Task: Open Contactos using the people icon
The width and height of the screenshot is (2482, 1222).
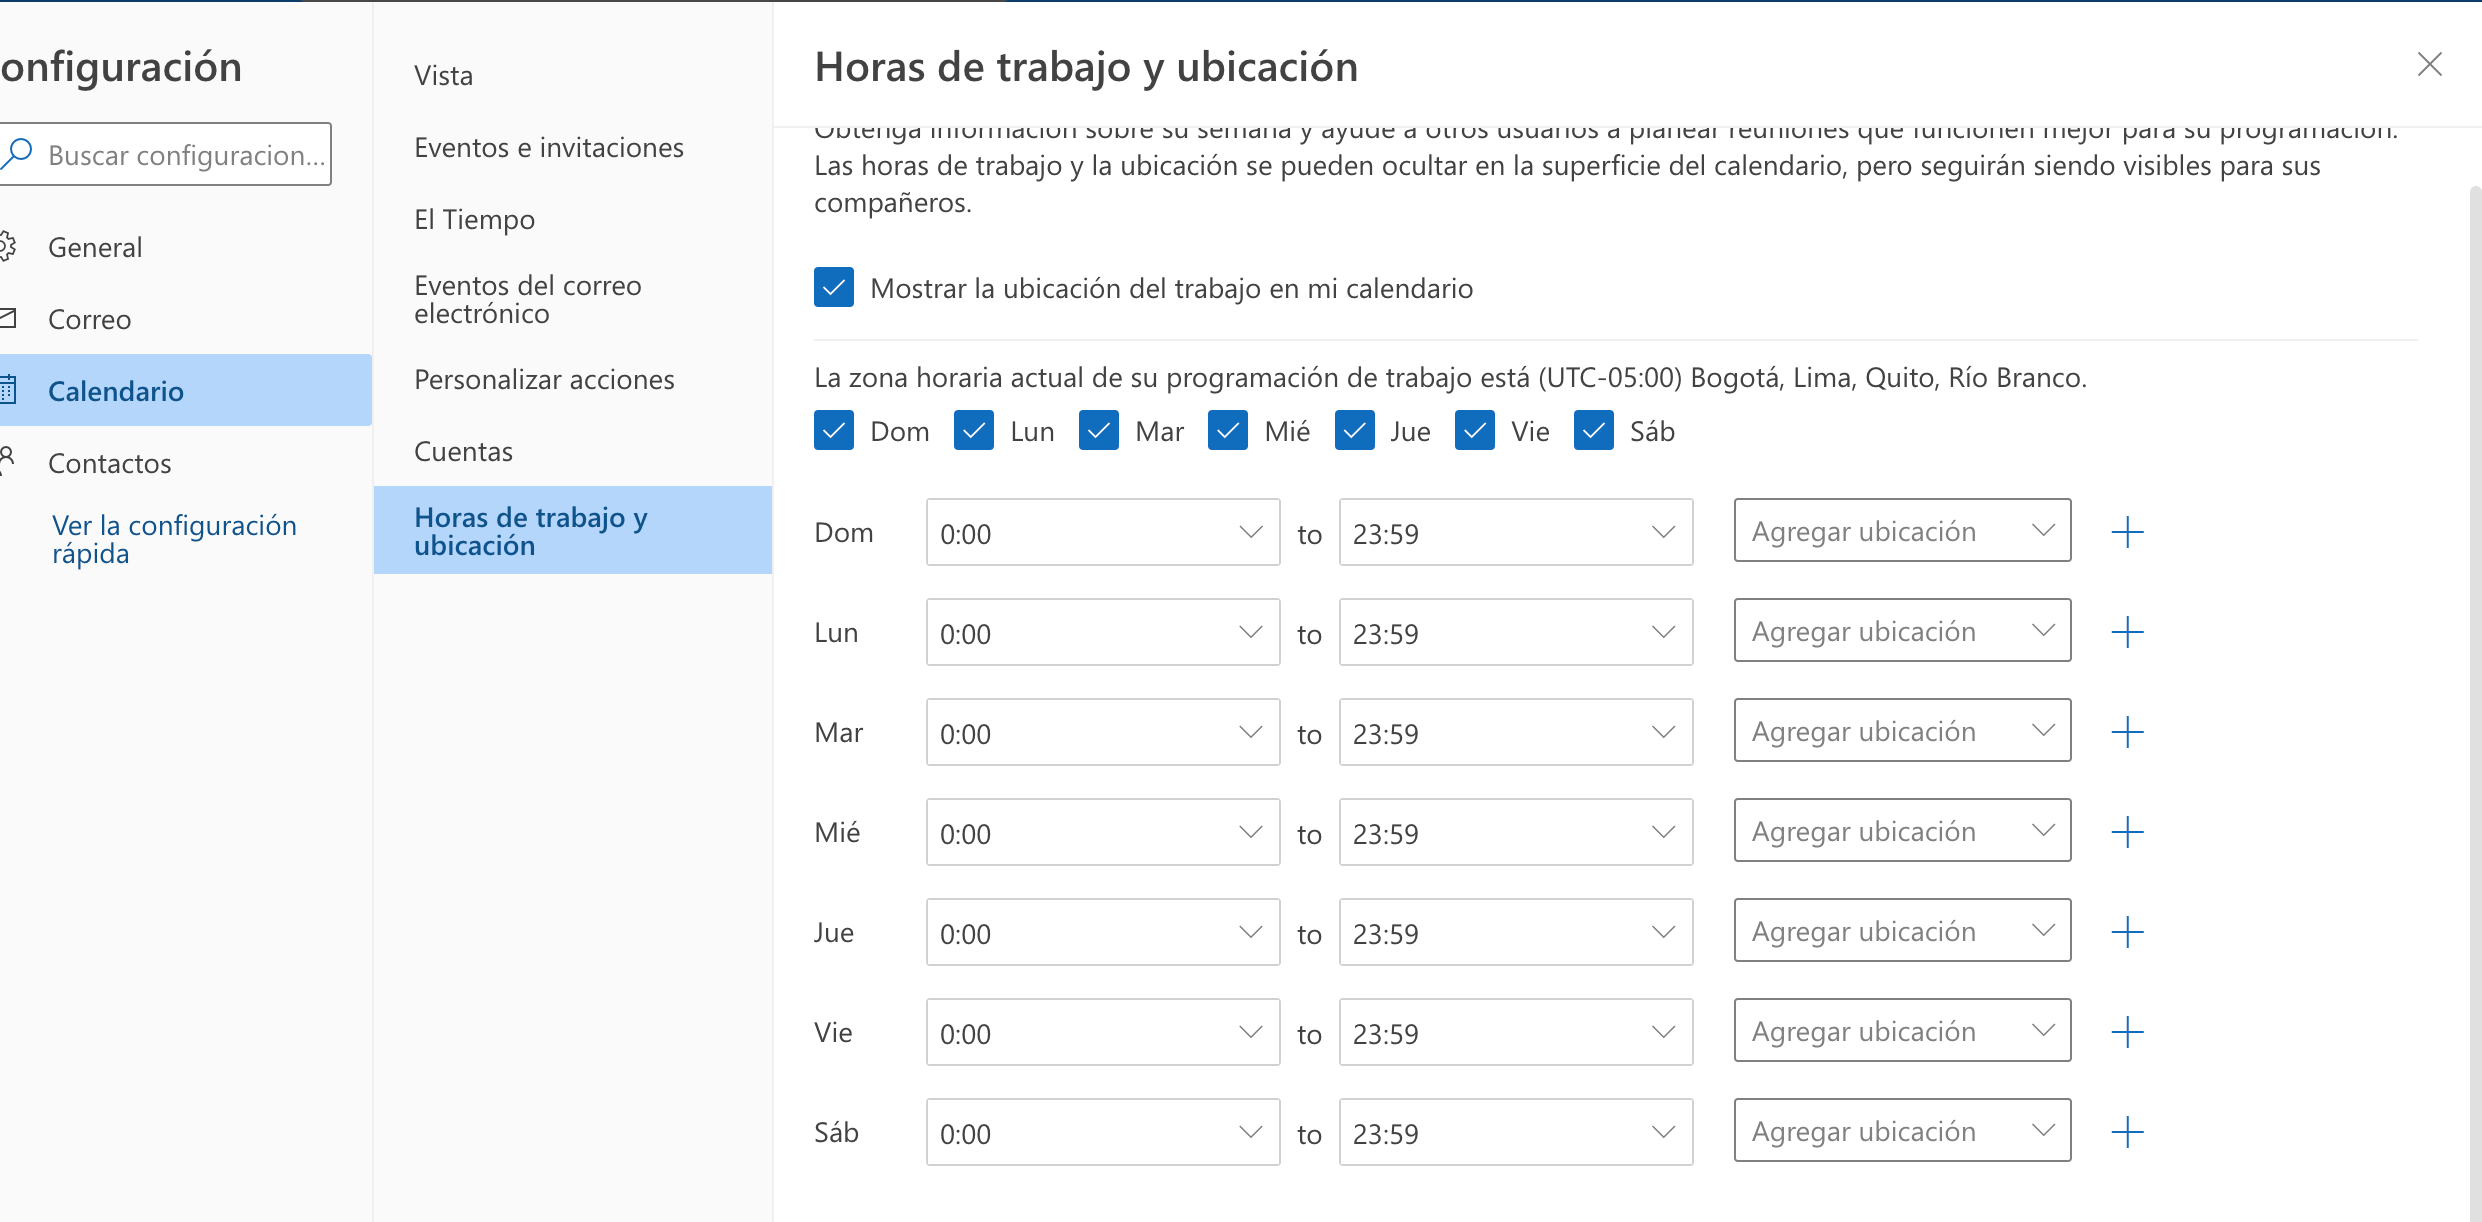Action: click(x=10, y=461)
